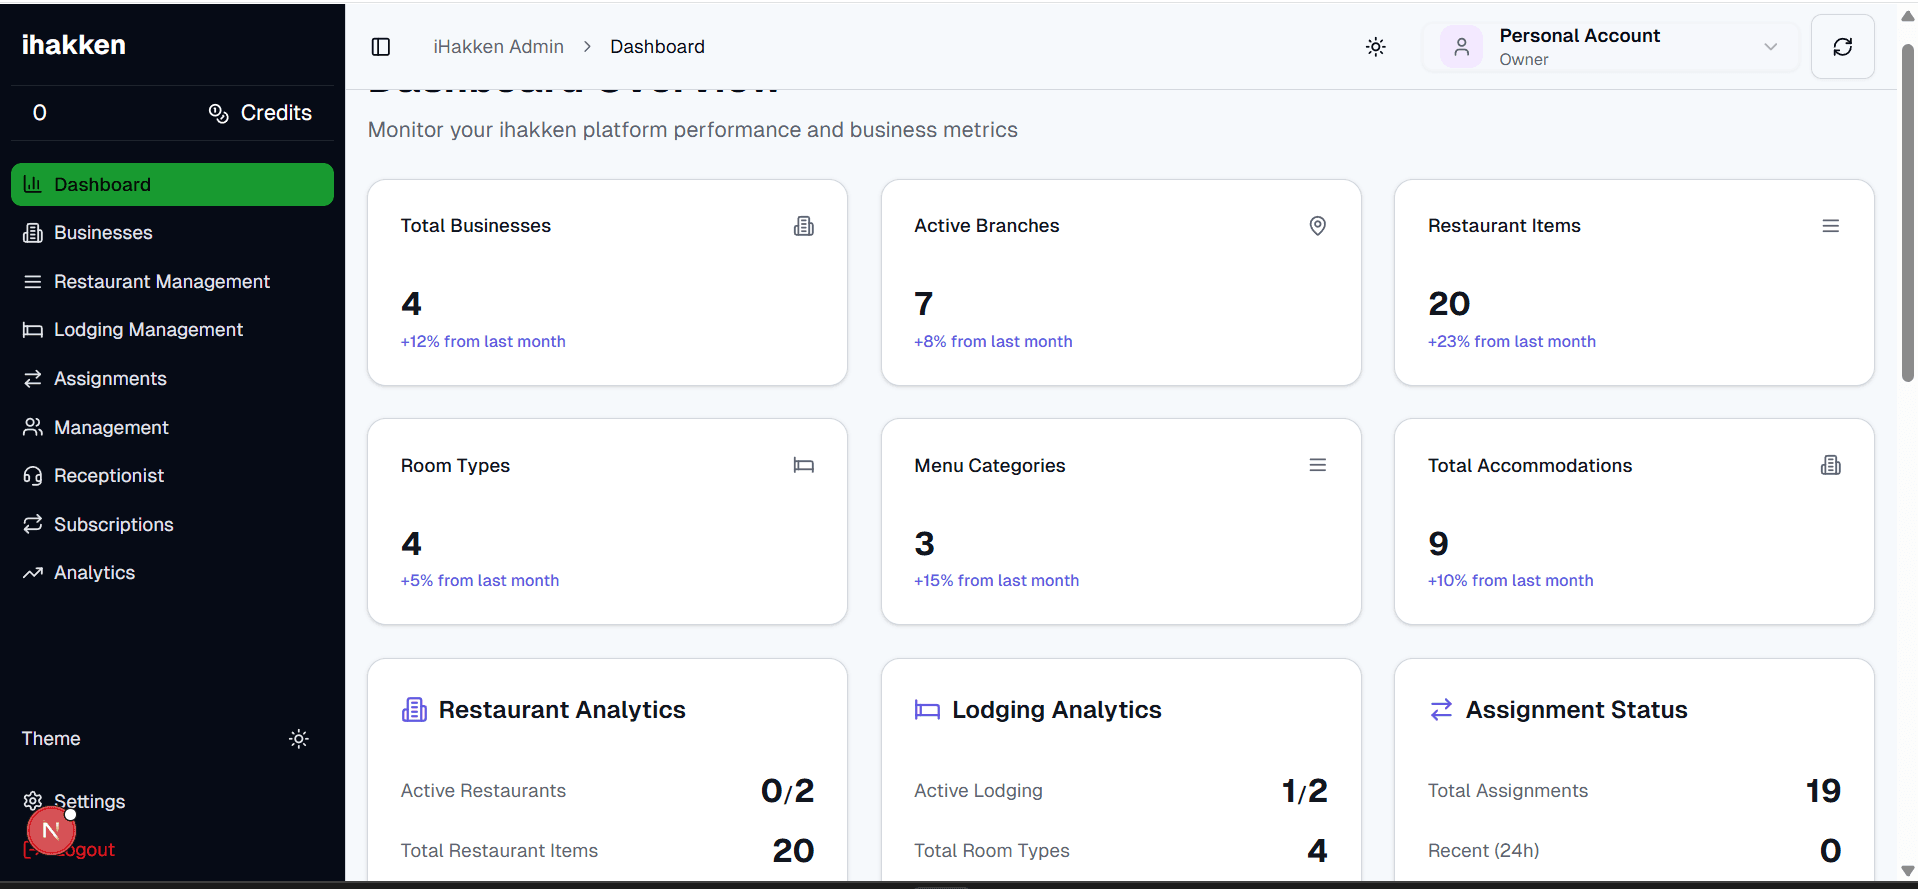Click the page vertical scrollbar thumb

[x=1907, y=211]
